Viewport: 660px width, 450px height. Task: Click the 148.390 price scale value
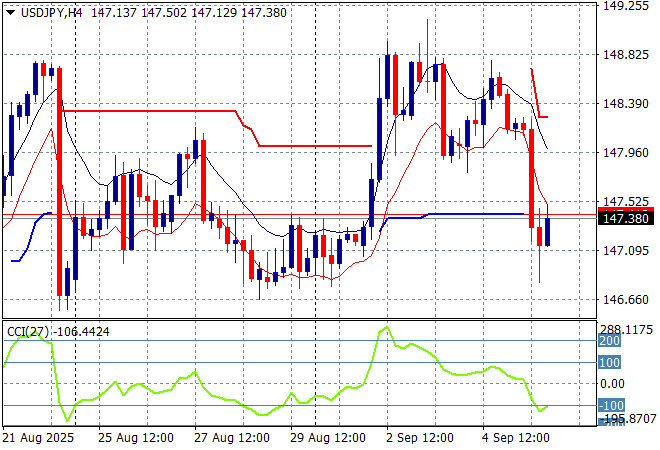pos(626,104)
